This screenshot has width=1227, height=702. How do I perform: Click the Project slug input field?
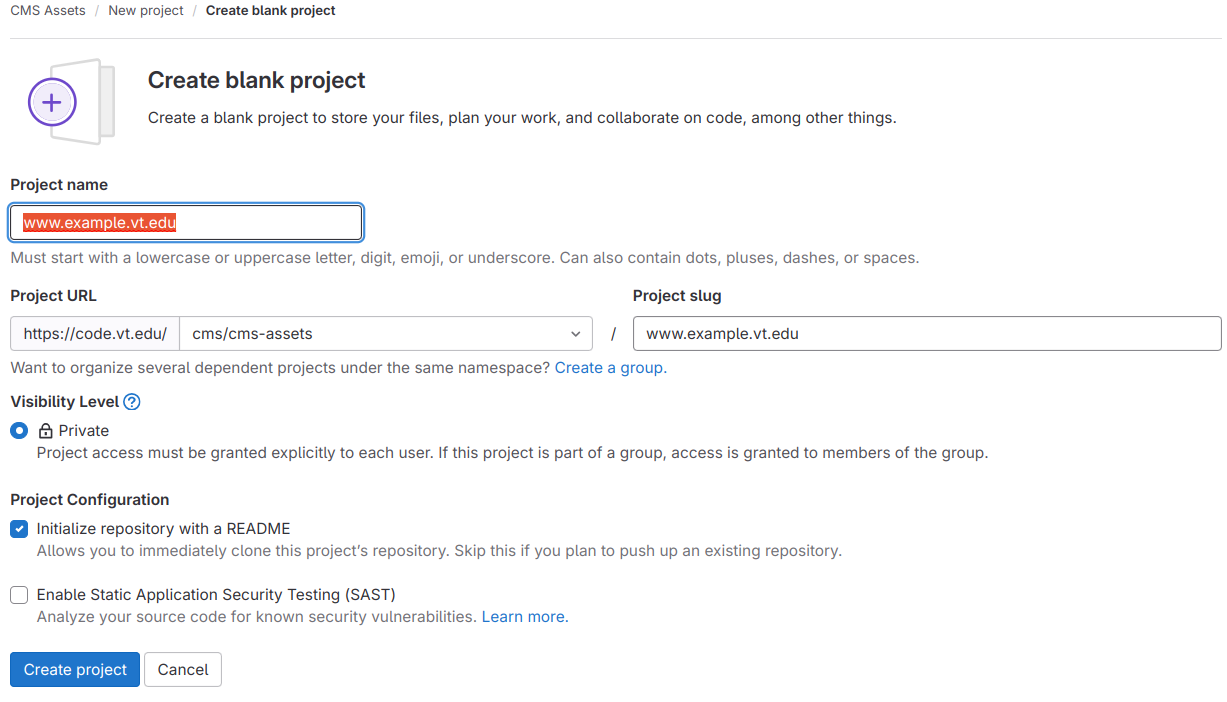(x=926, y=333)
